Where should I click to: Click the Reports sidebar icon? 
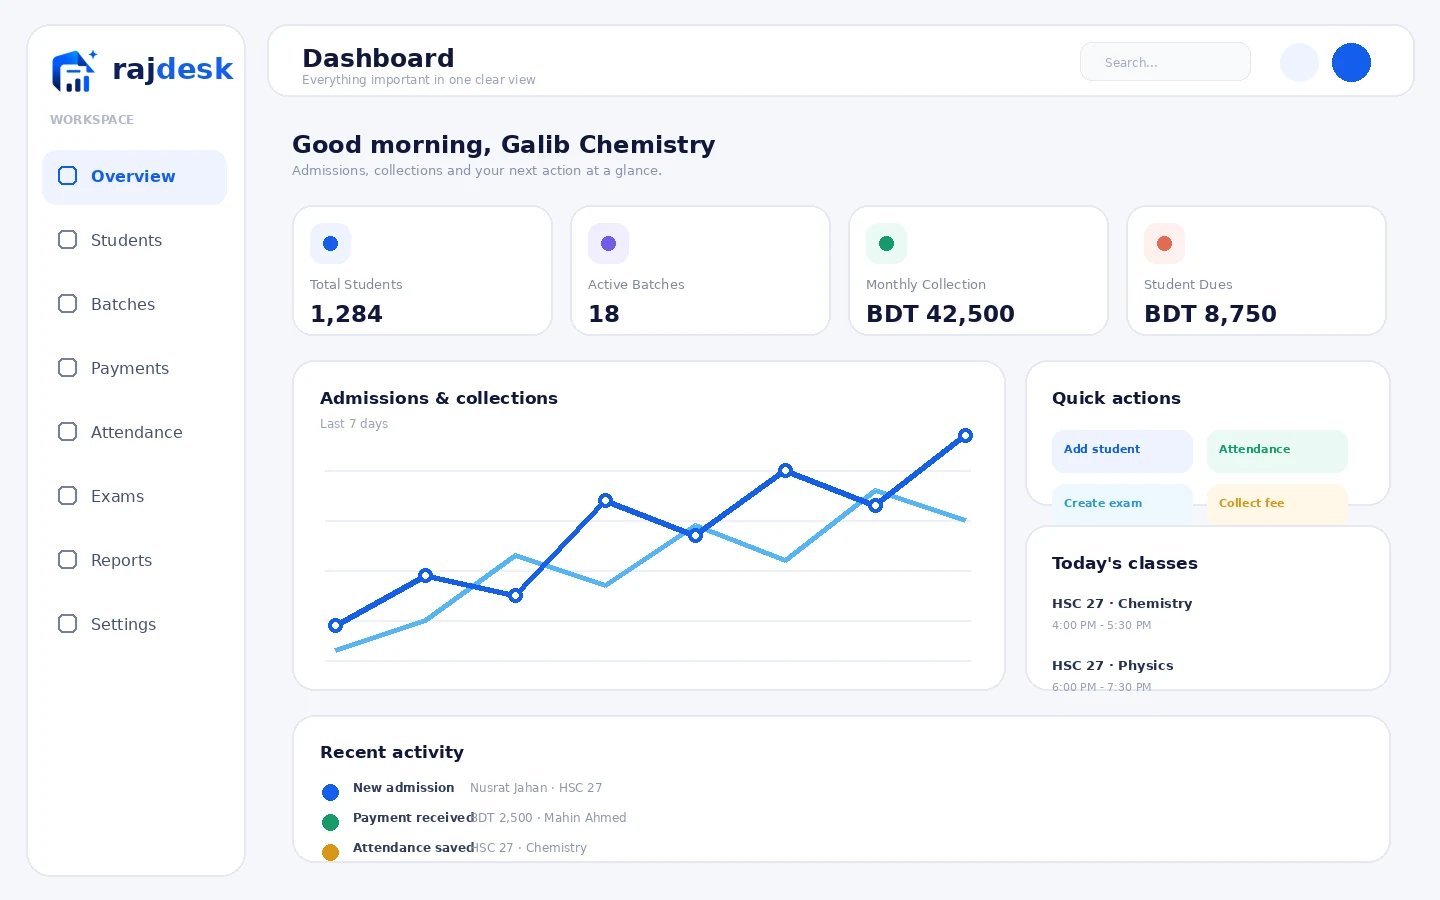tap(67, 560)
